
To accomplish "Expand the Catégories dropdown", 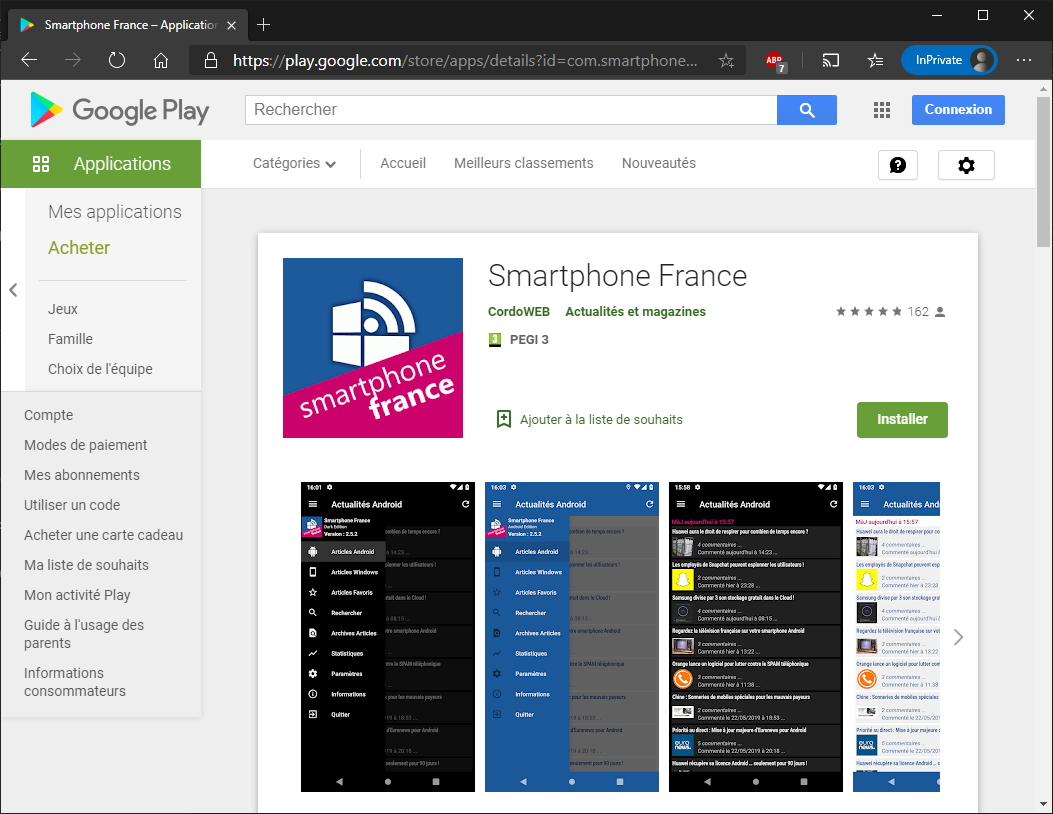I will tap(294, 163).
